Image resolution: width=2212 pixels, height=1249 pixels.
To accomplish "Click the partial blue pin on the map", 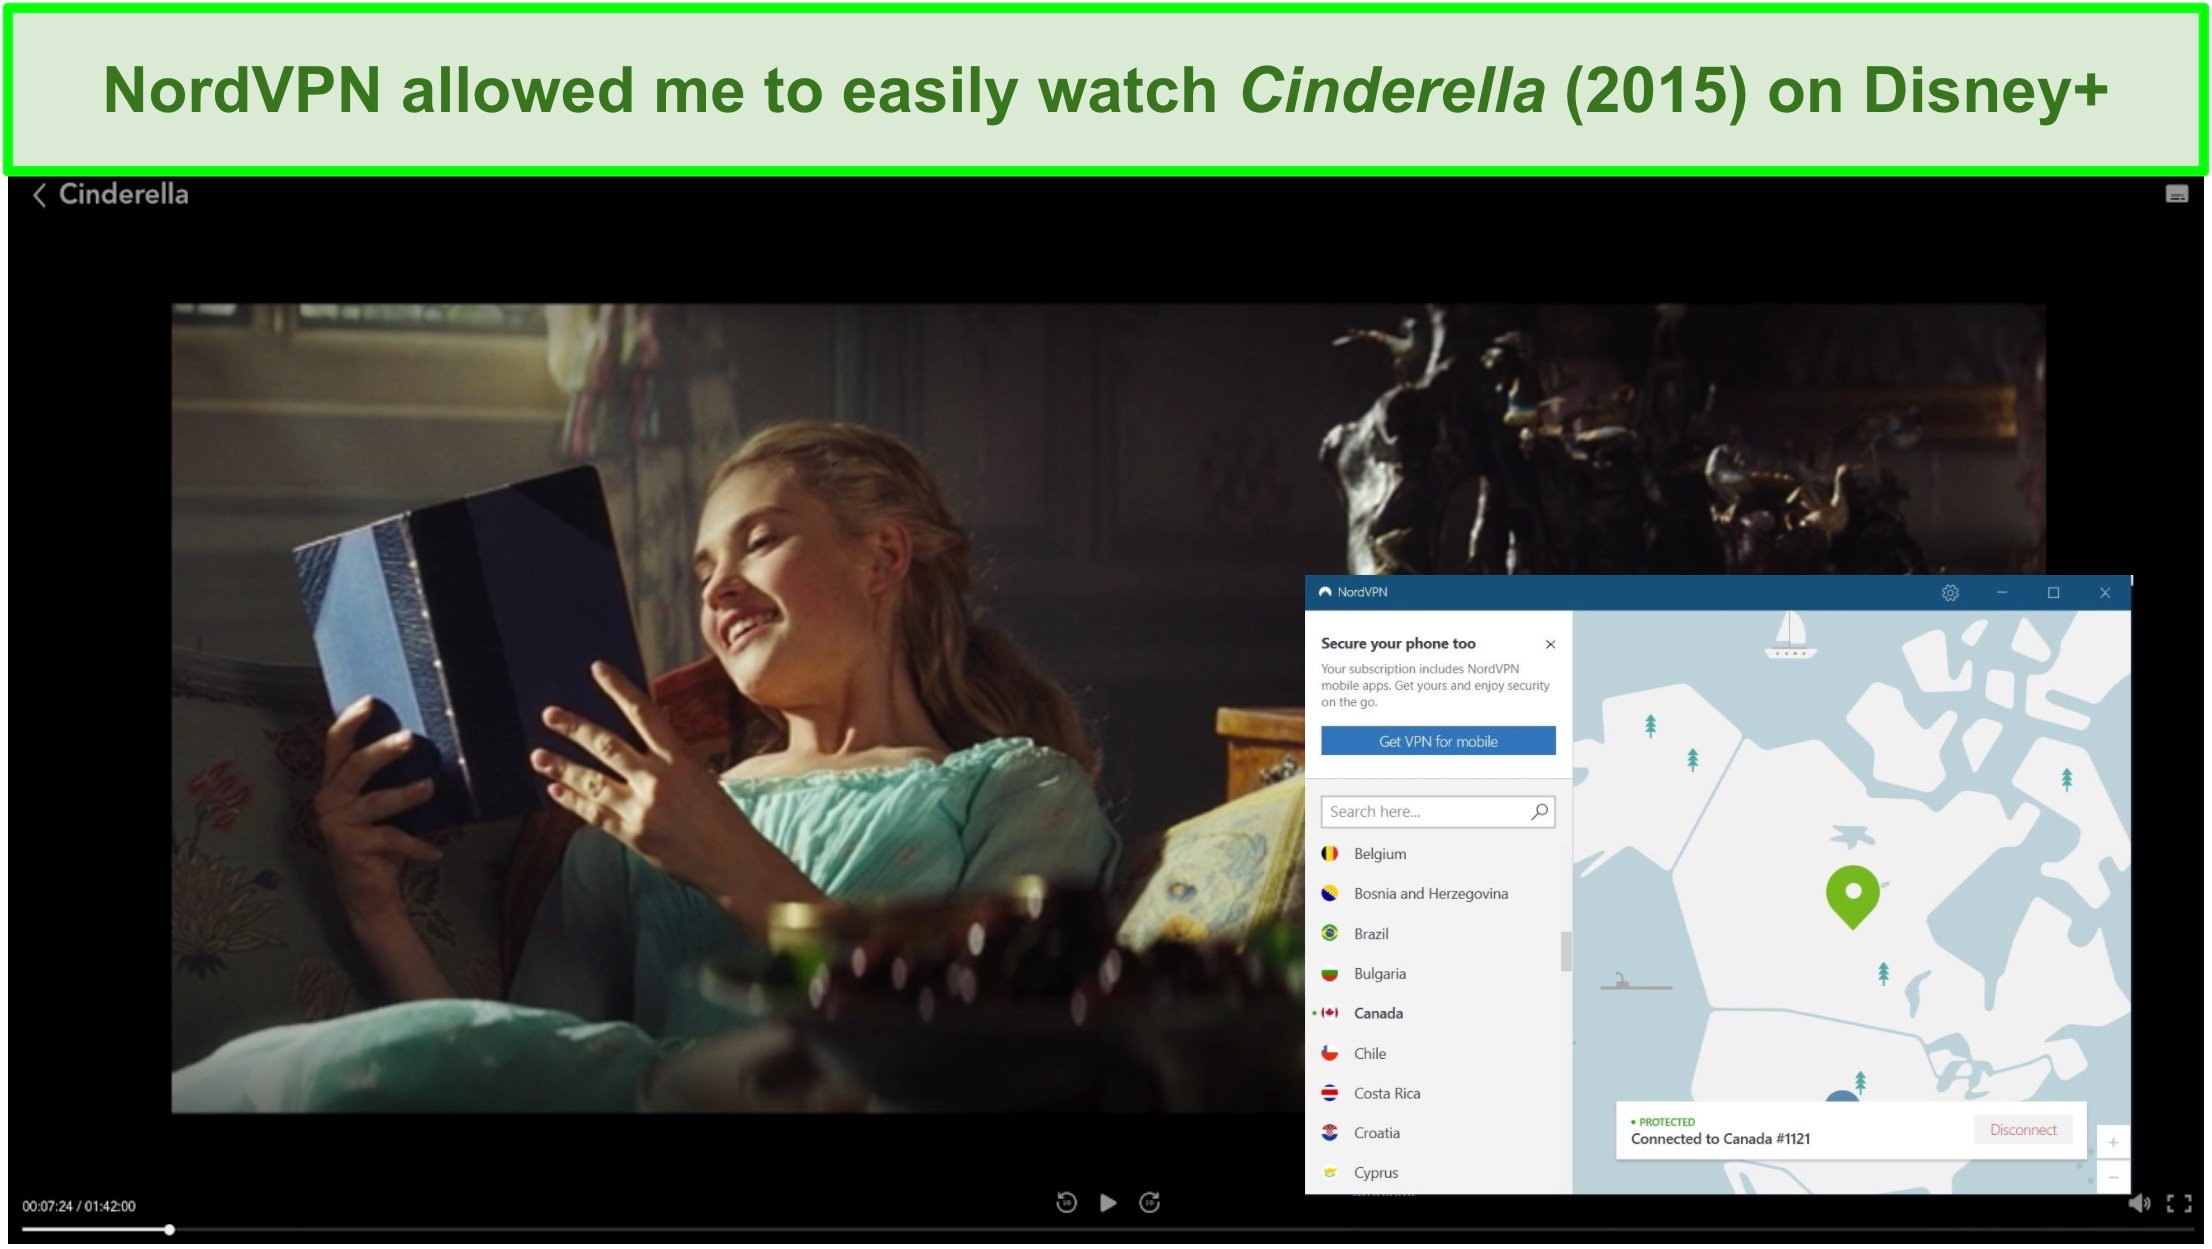I will coord(1842,1097).
